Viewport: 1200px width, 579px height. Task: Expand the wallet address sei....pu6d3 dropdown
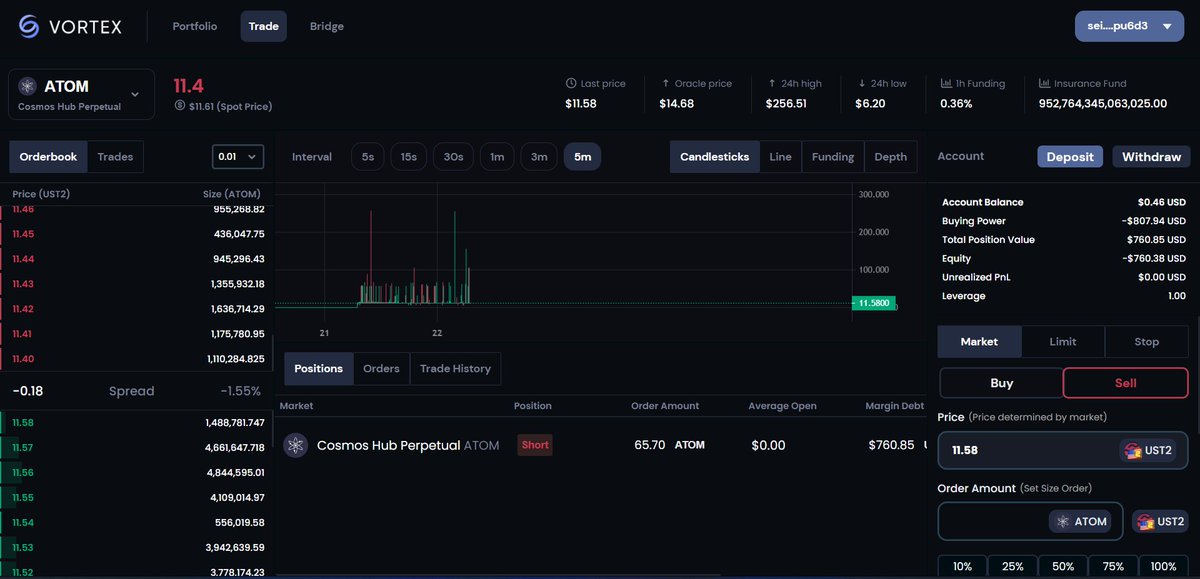[x=1129, y=26]
